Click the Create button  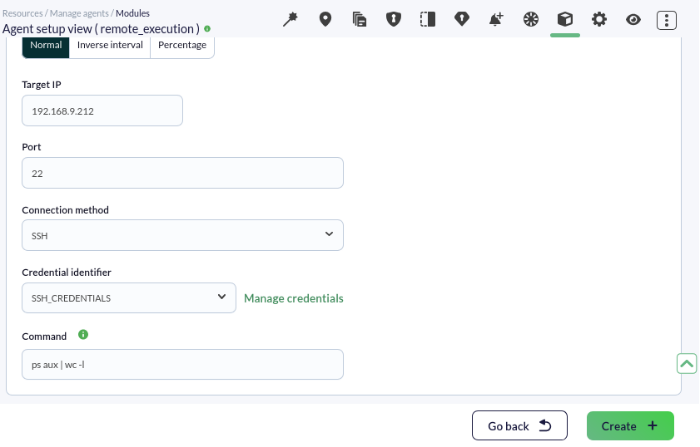630,426
